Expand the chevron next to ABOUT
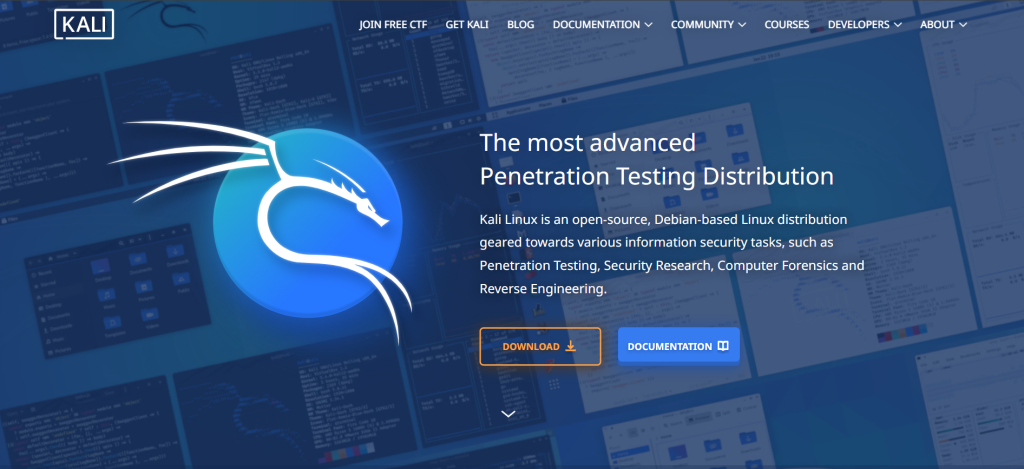1024x469 pixels. (962, 25)
